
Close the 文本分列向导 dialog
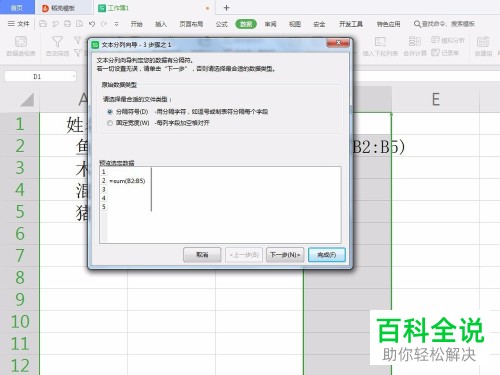338,43
